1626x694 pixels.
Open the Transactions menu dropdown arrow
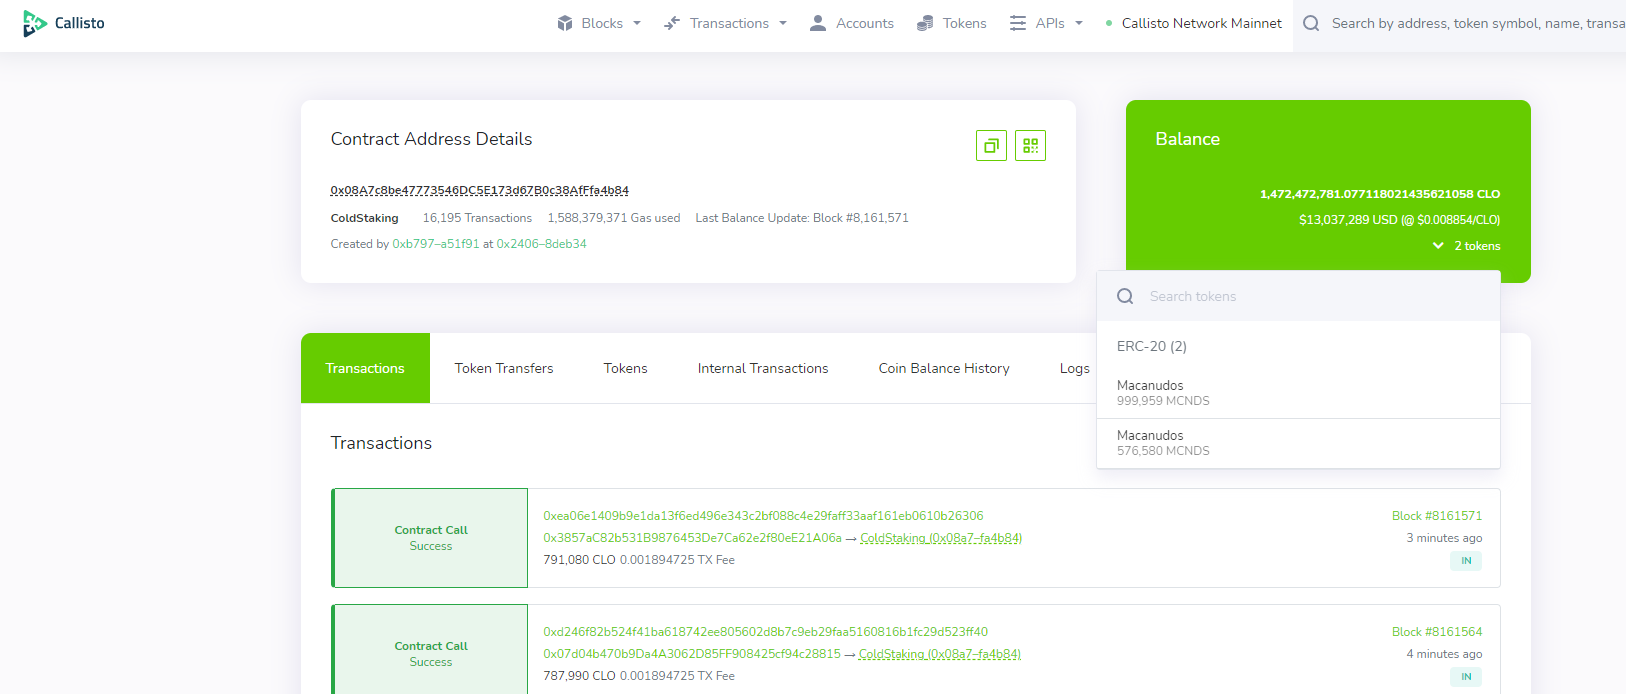click(783, 23)
